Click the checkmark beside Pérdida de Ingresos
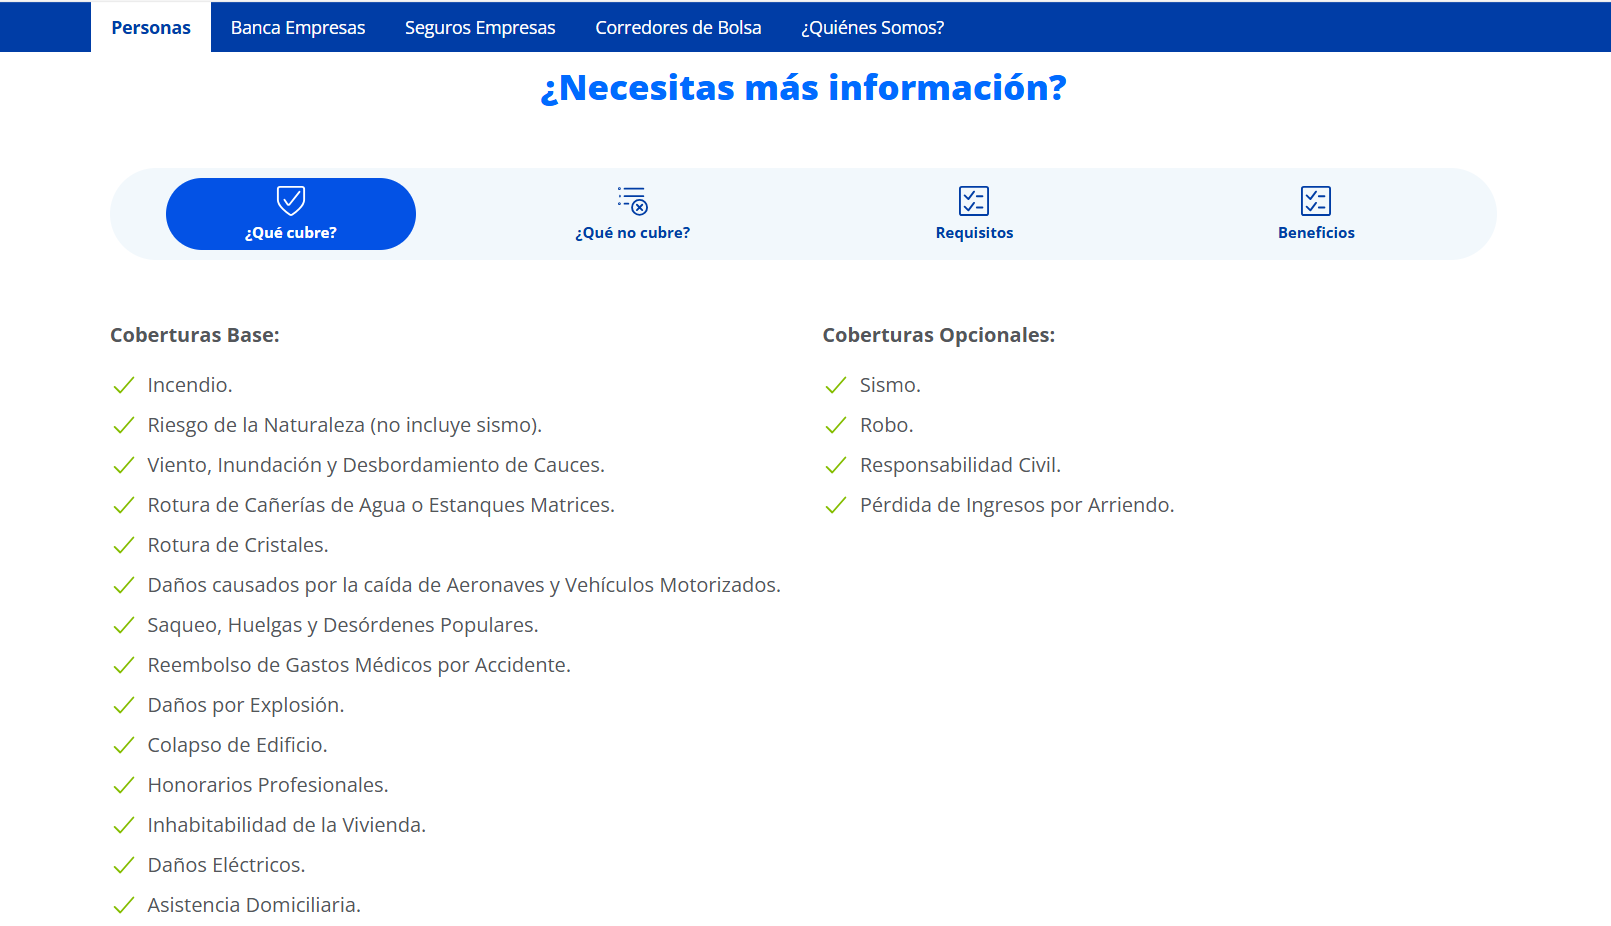 836,506
